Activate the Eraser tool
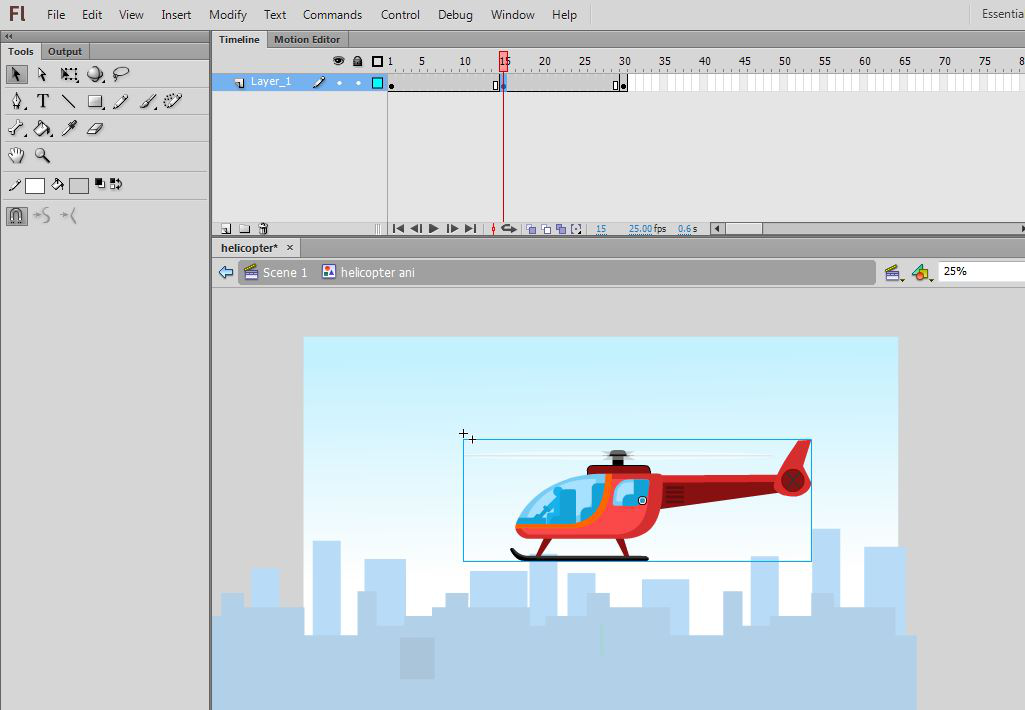The height and width of the screenshot is (710, 1025). 95,128
